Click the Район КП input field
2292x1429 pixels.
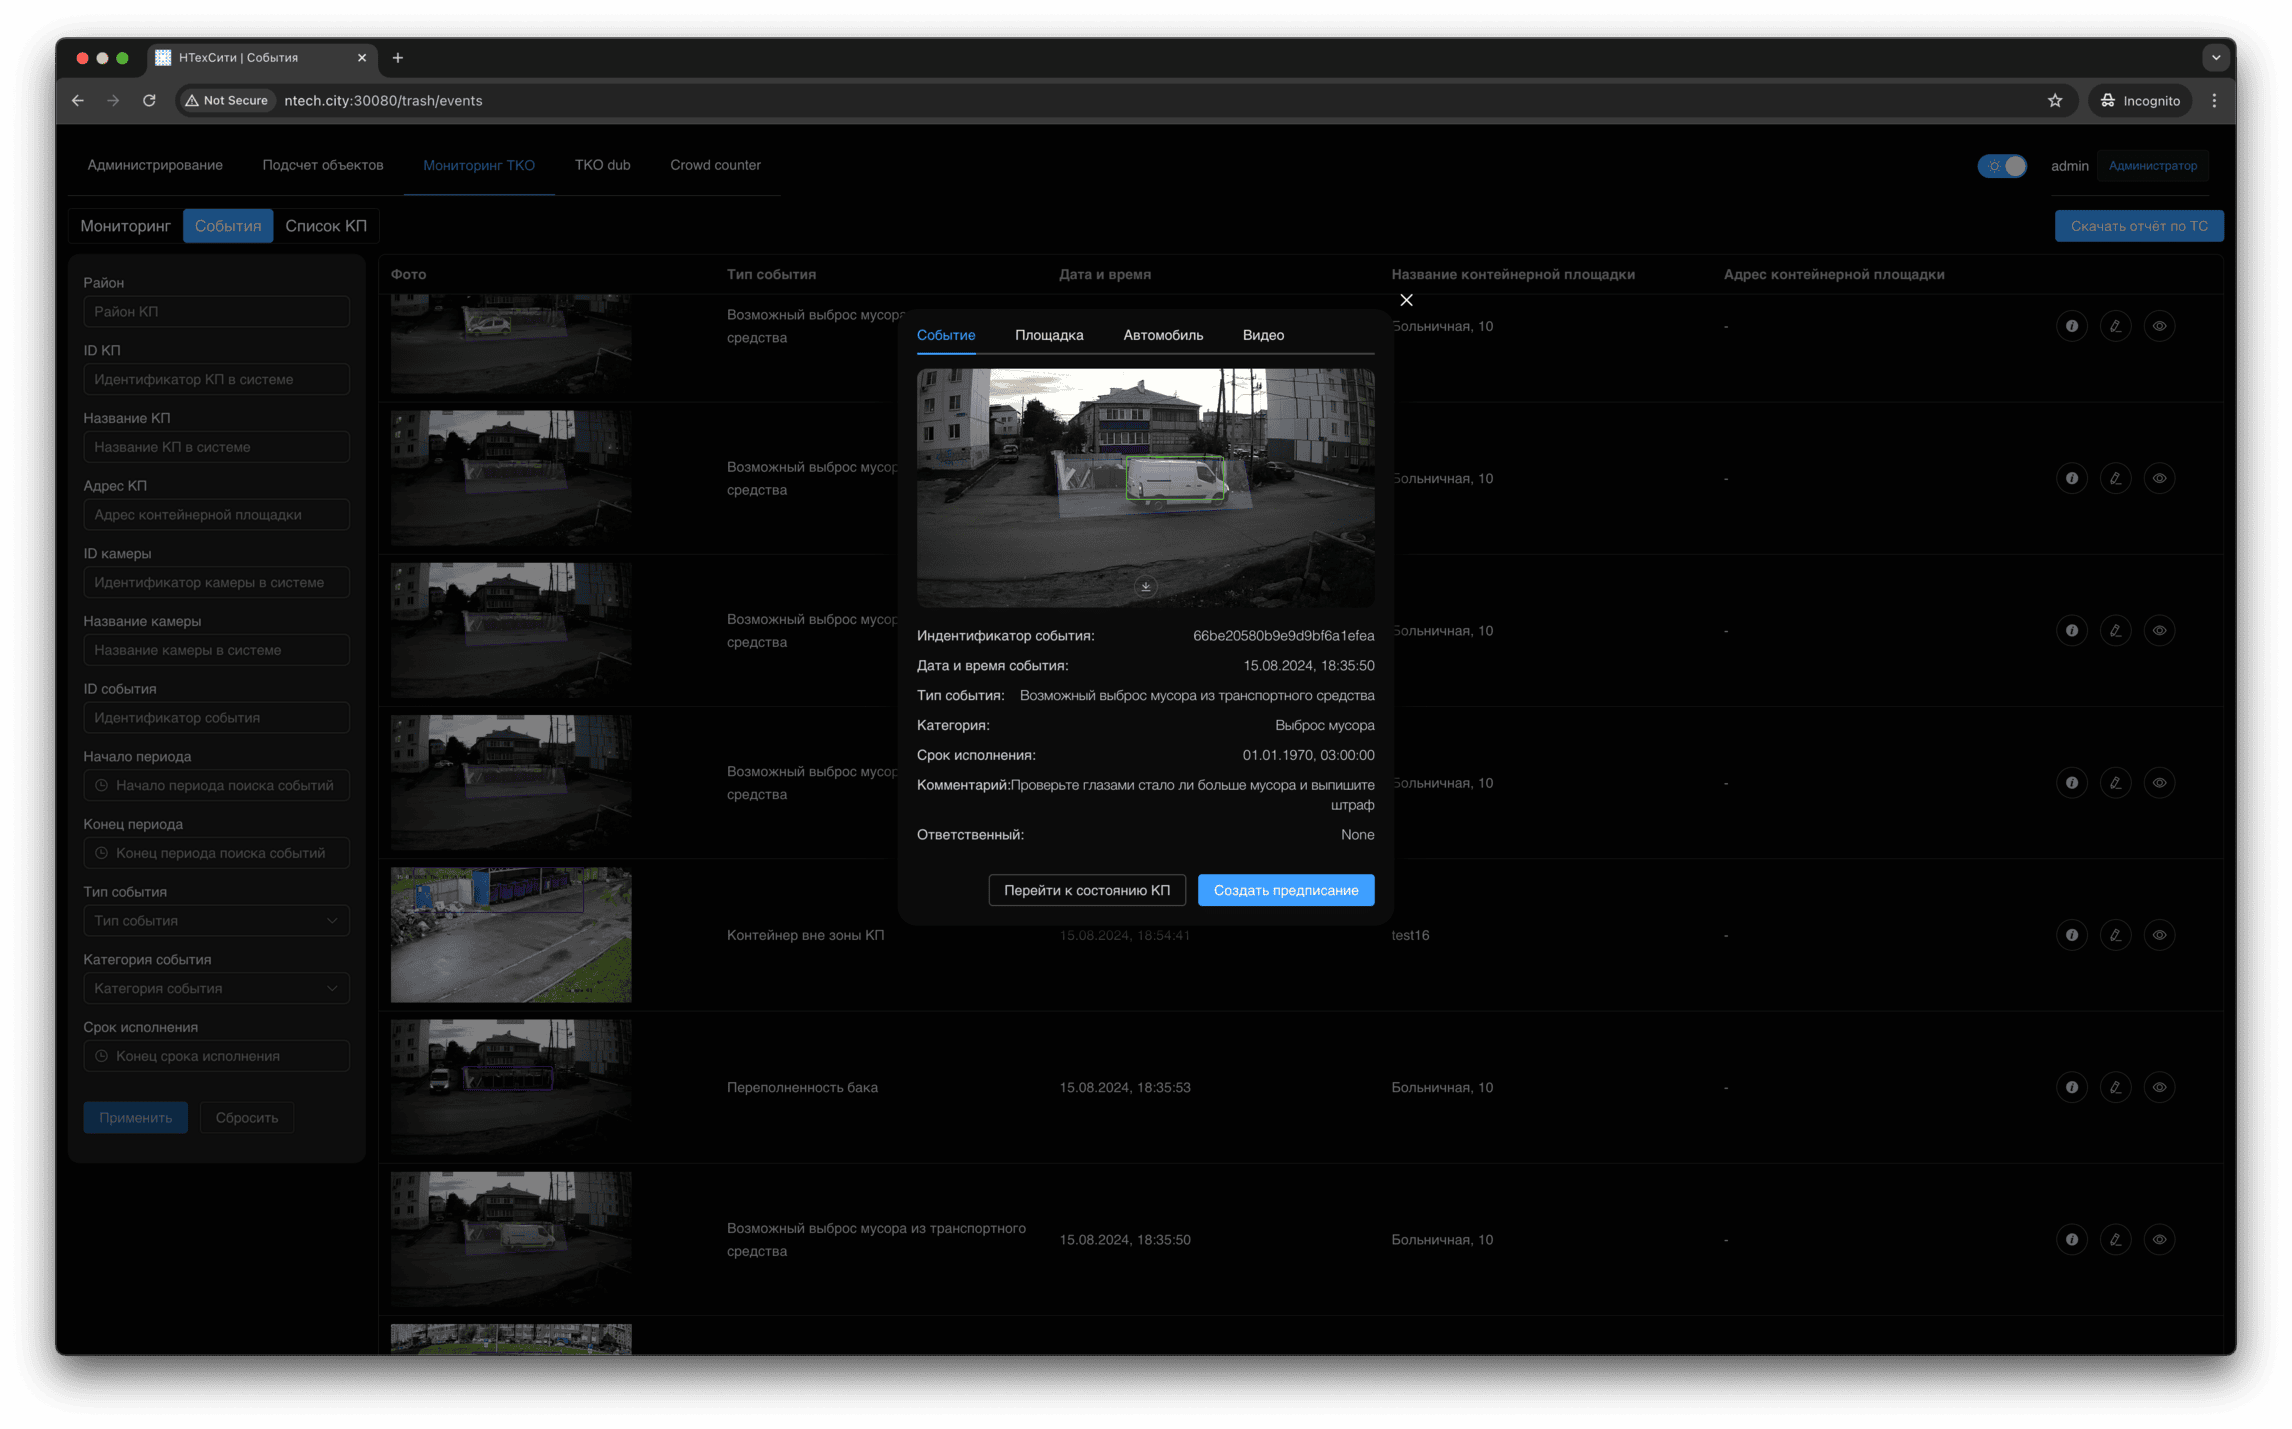pos(216,312)
